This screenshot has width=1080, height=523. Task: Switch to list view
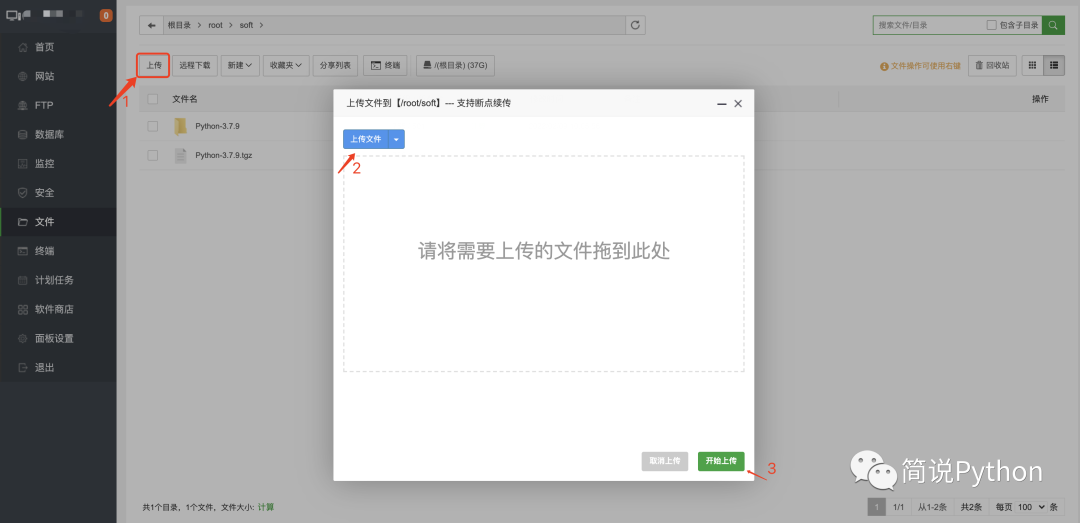coord(1054,65)
